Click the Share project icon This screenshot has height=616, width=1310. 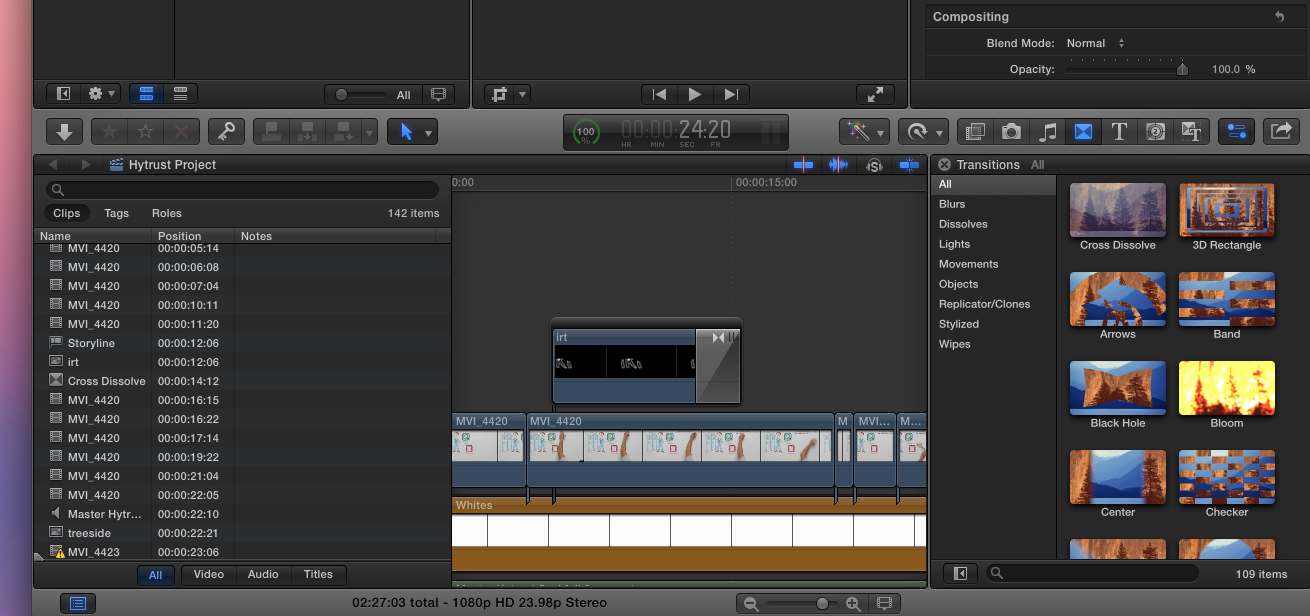click(1280, 131)
